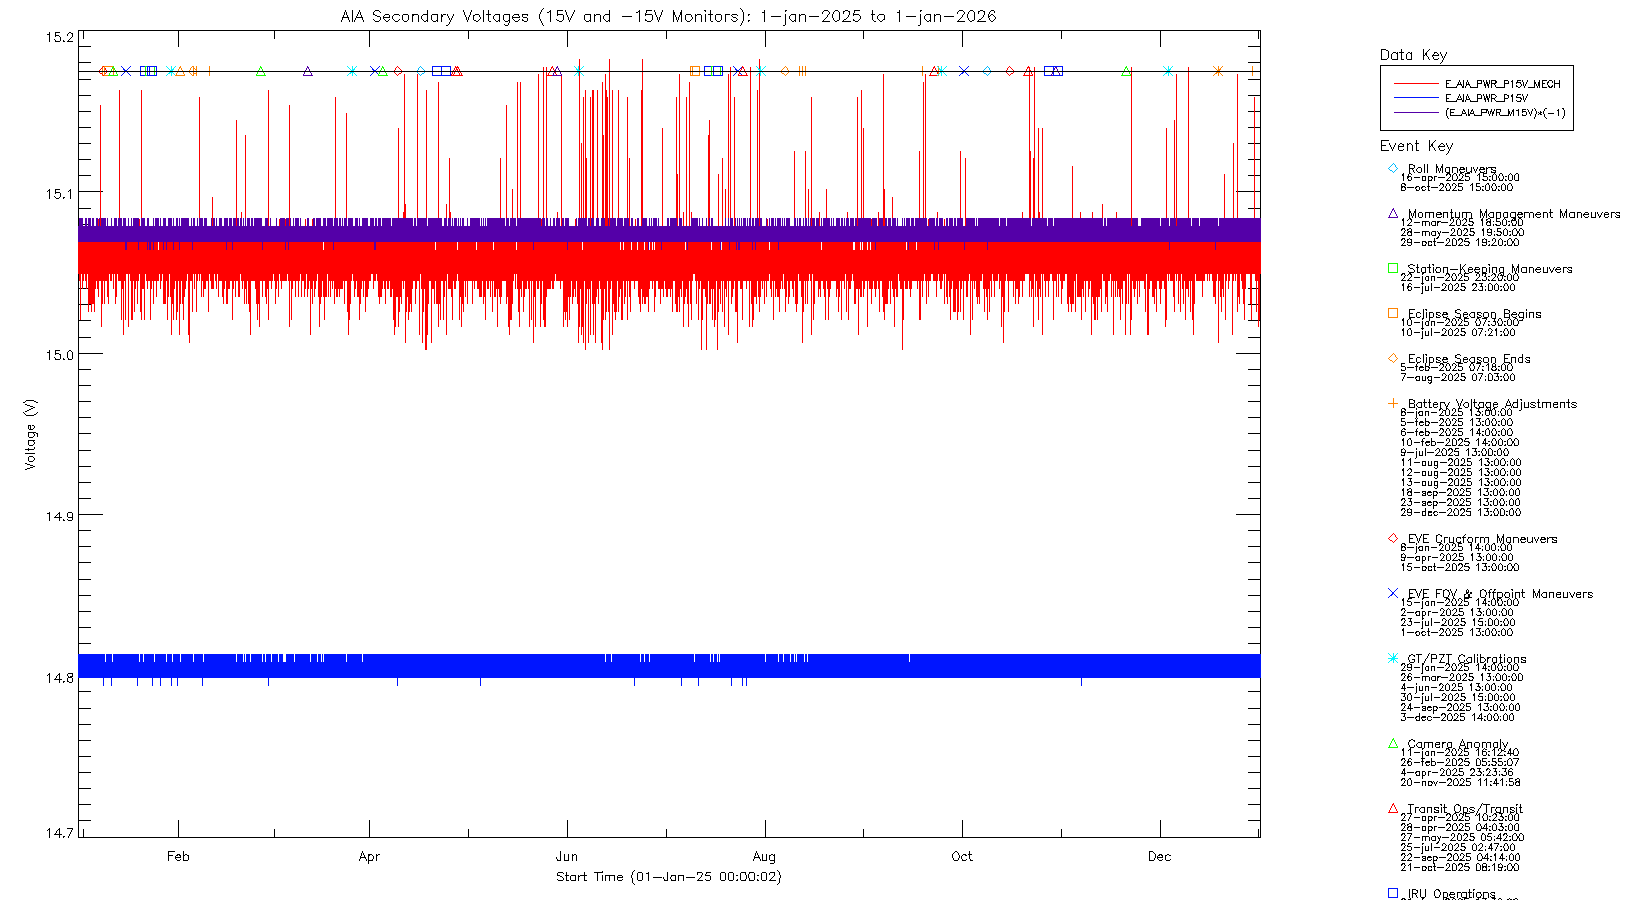Click the Eclipse Season Ends orange diamond icon
1650x900 pixels.
1393,358
